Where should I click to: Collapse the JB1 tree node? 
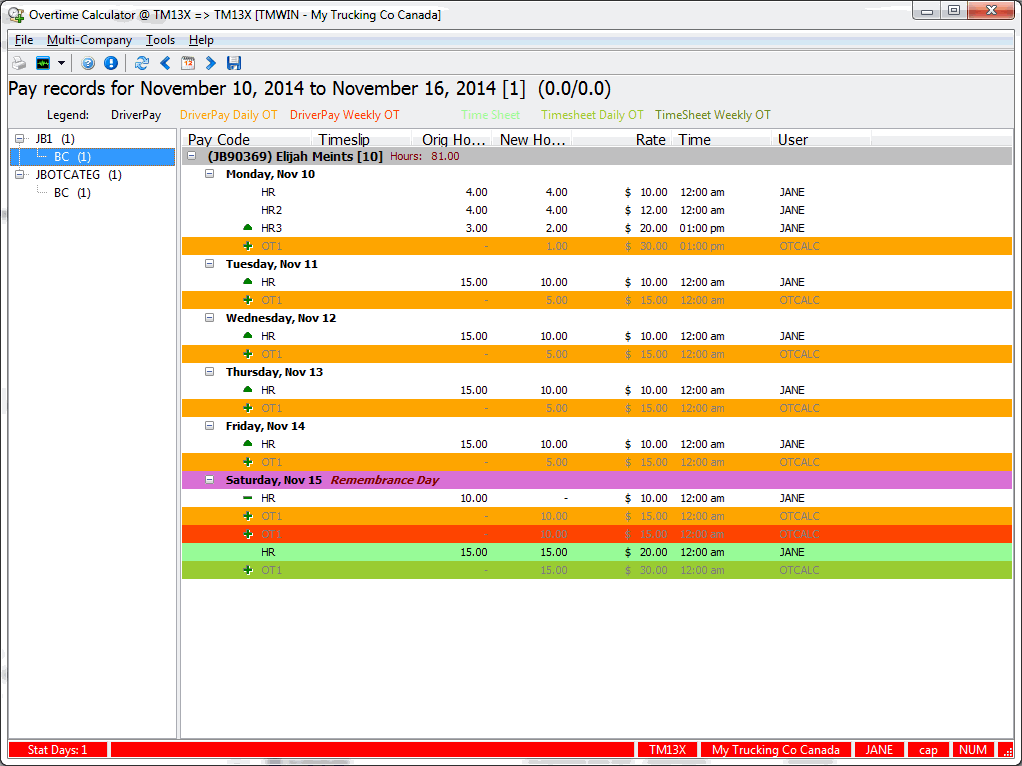20,139
